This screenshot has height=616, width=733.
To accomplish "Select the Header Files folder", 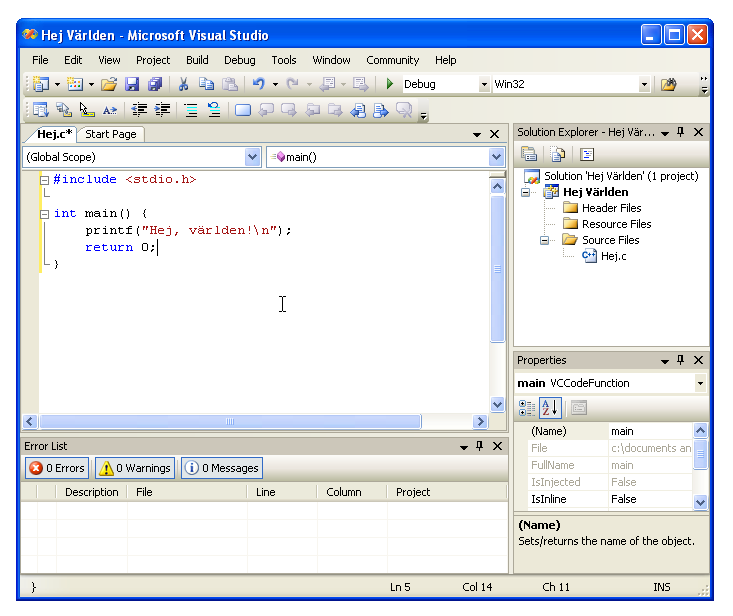I will click(611, 208).
